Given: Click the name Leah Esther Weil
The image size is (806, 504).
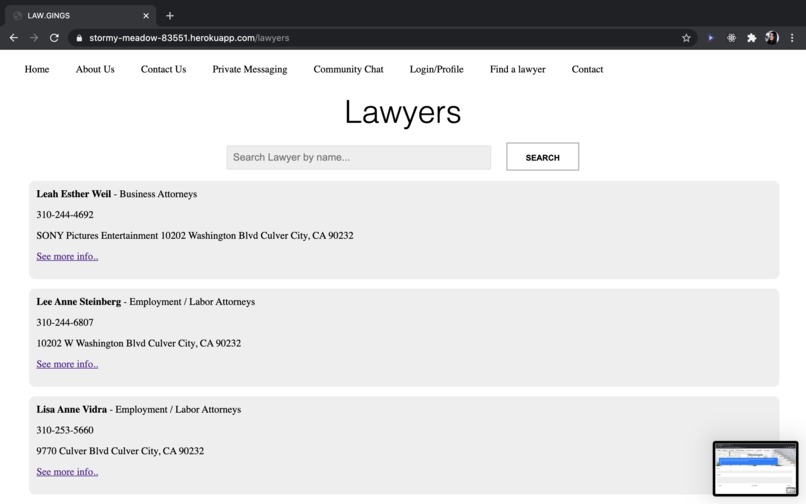Looking at the screenshot, I should (74, 194).
